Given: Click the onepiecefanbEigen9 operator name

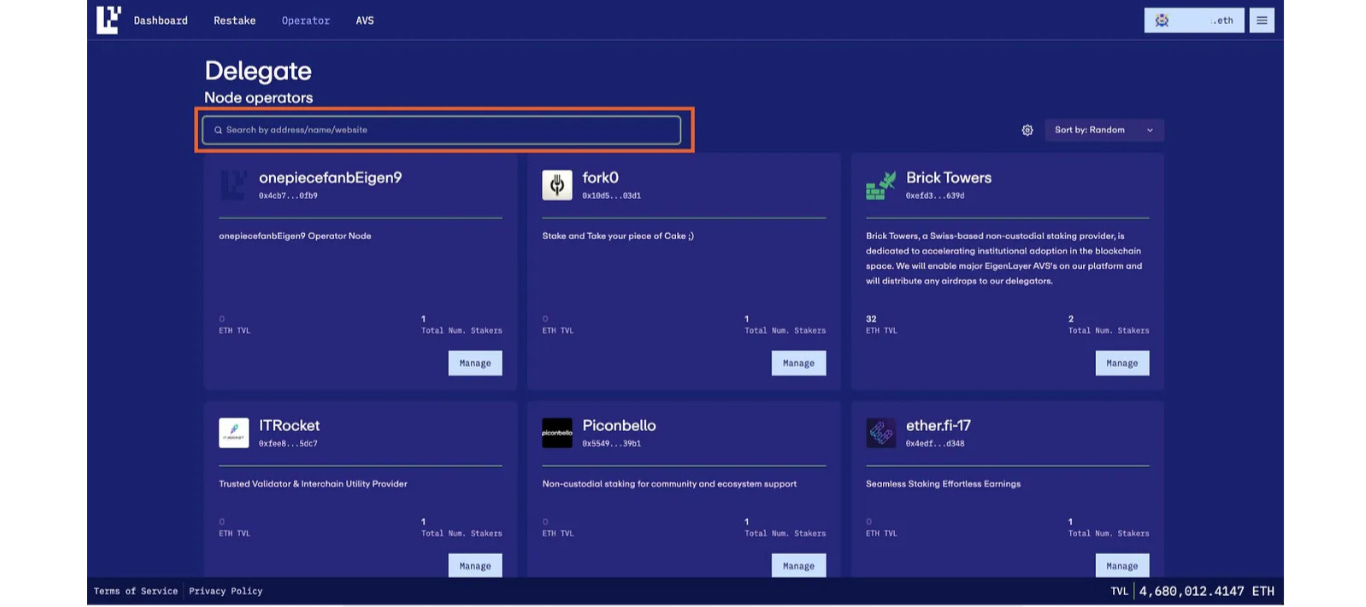Looking at the screenshot, I should [330, 177].
